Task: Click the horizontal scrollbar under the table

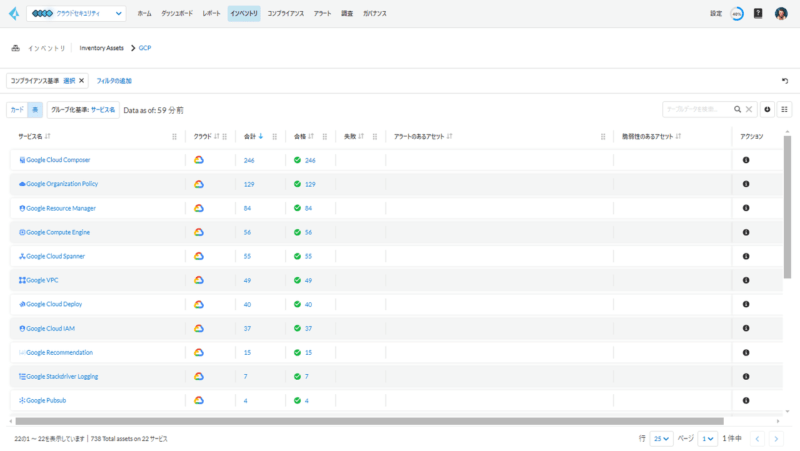Action: click(370, 421)
